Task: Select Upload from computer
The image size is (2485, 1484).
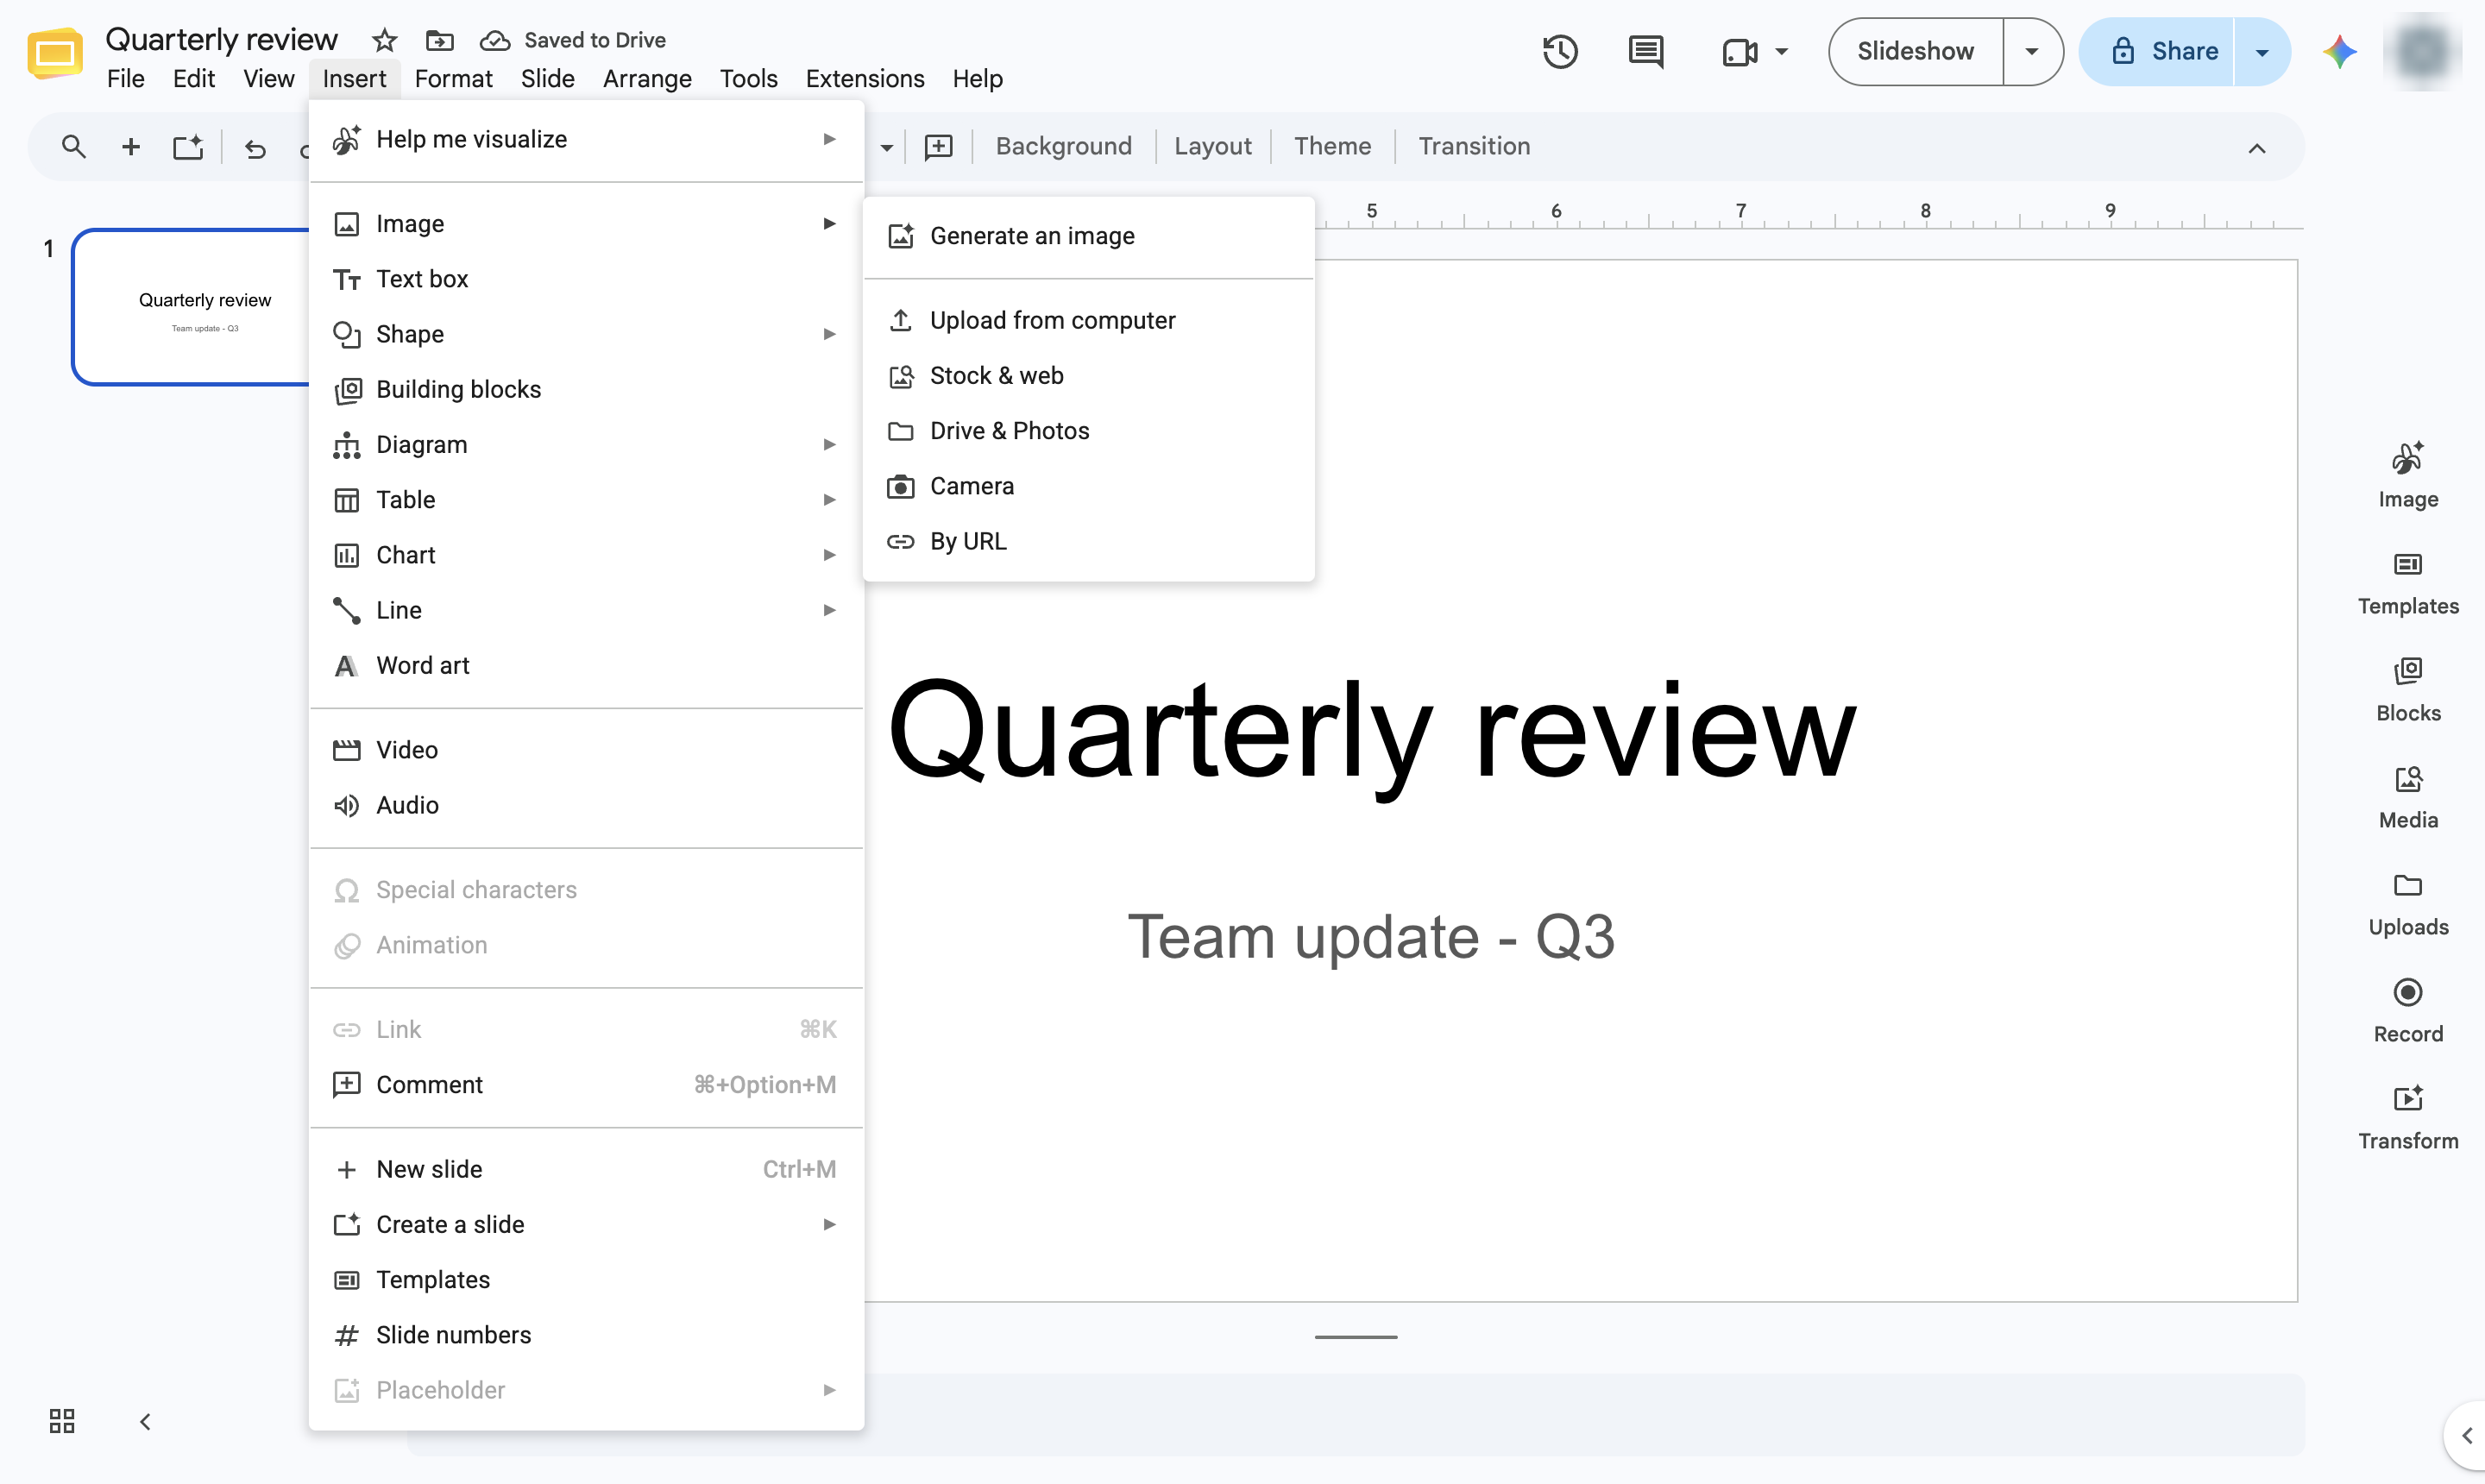Action: click(x=1088, y=320)
